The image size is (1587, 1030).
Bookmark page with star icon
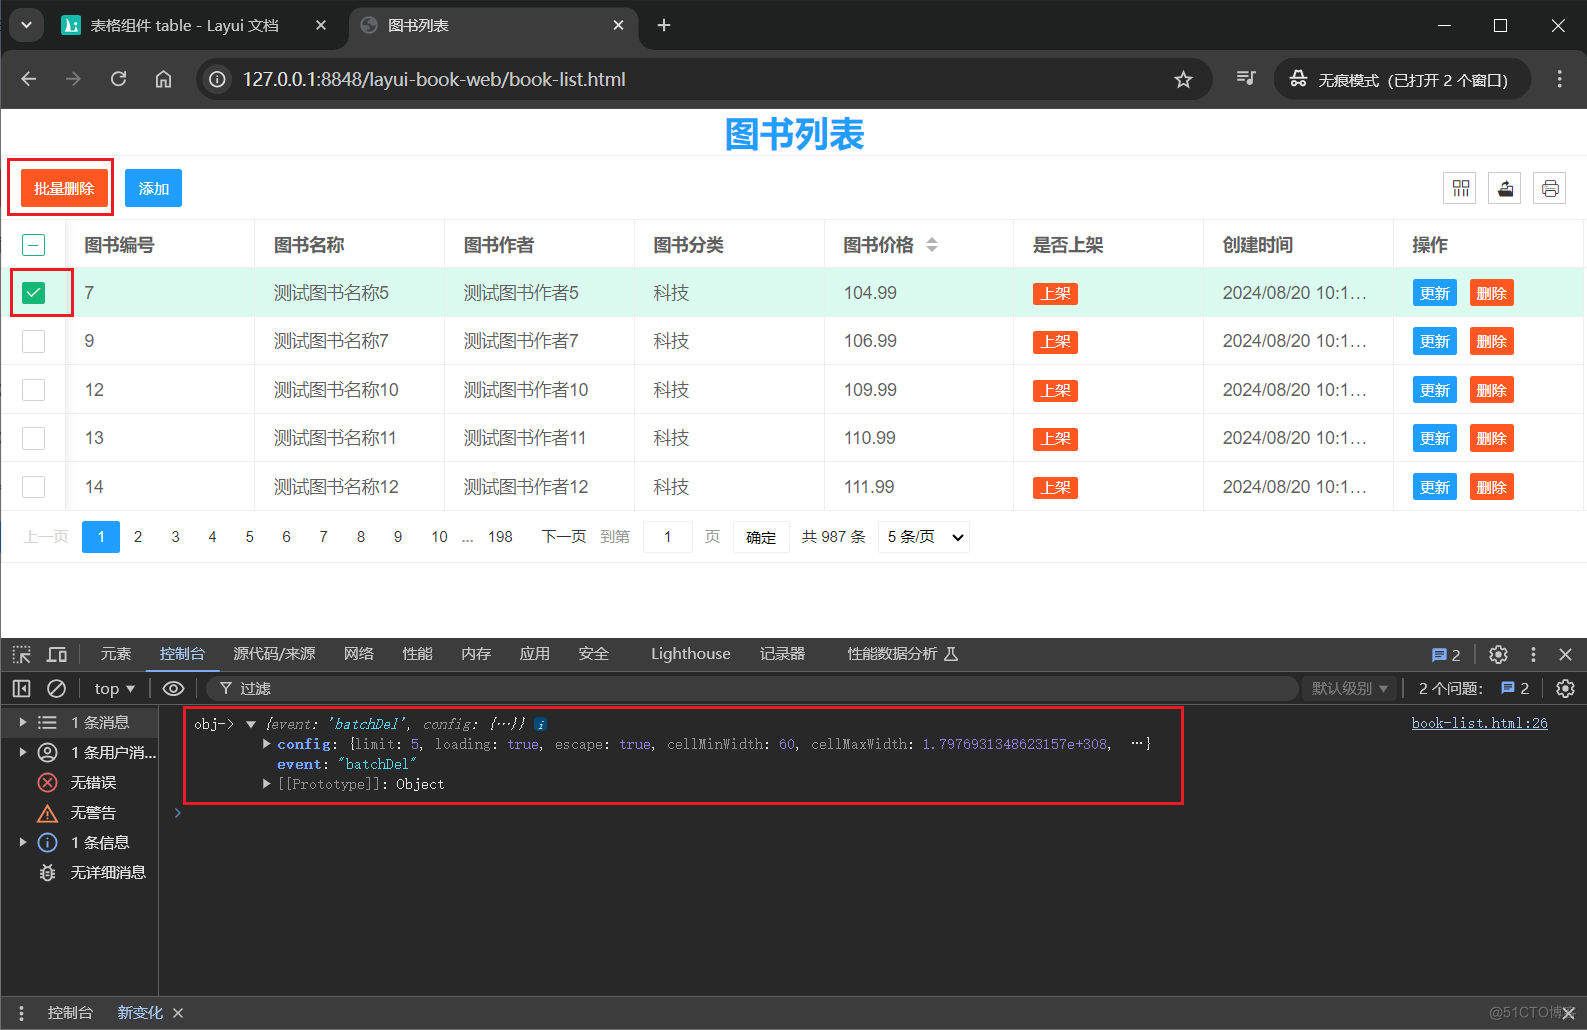coord(1183,79)
